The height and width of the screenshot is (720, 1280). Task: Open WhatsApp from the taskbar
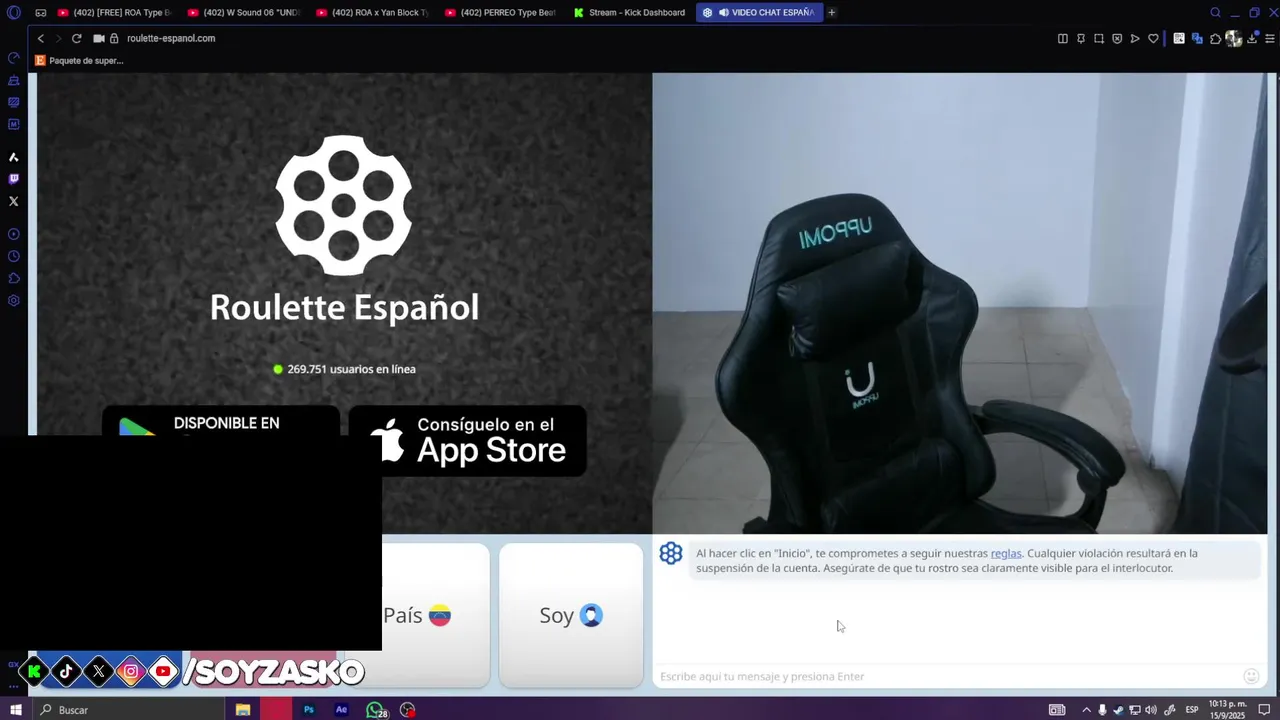pos(375,710)
